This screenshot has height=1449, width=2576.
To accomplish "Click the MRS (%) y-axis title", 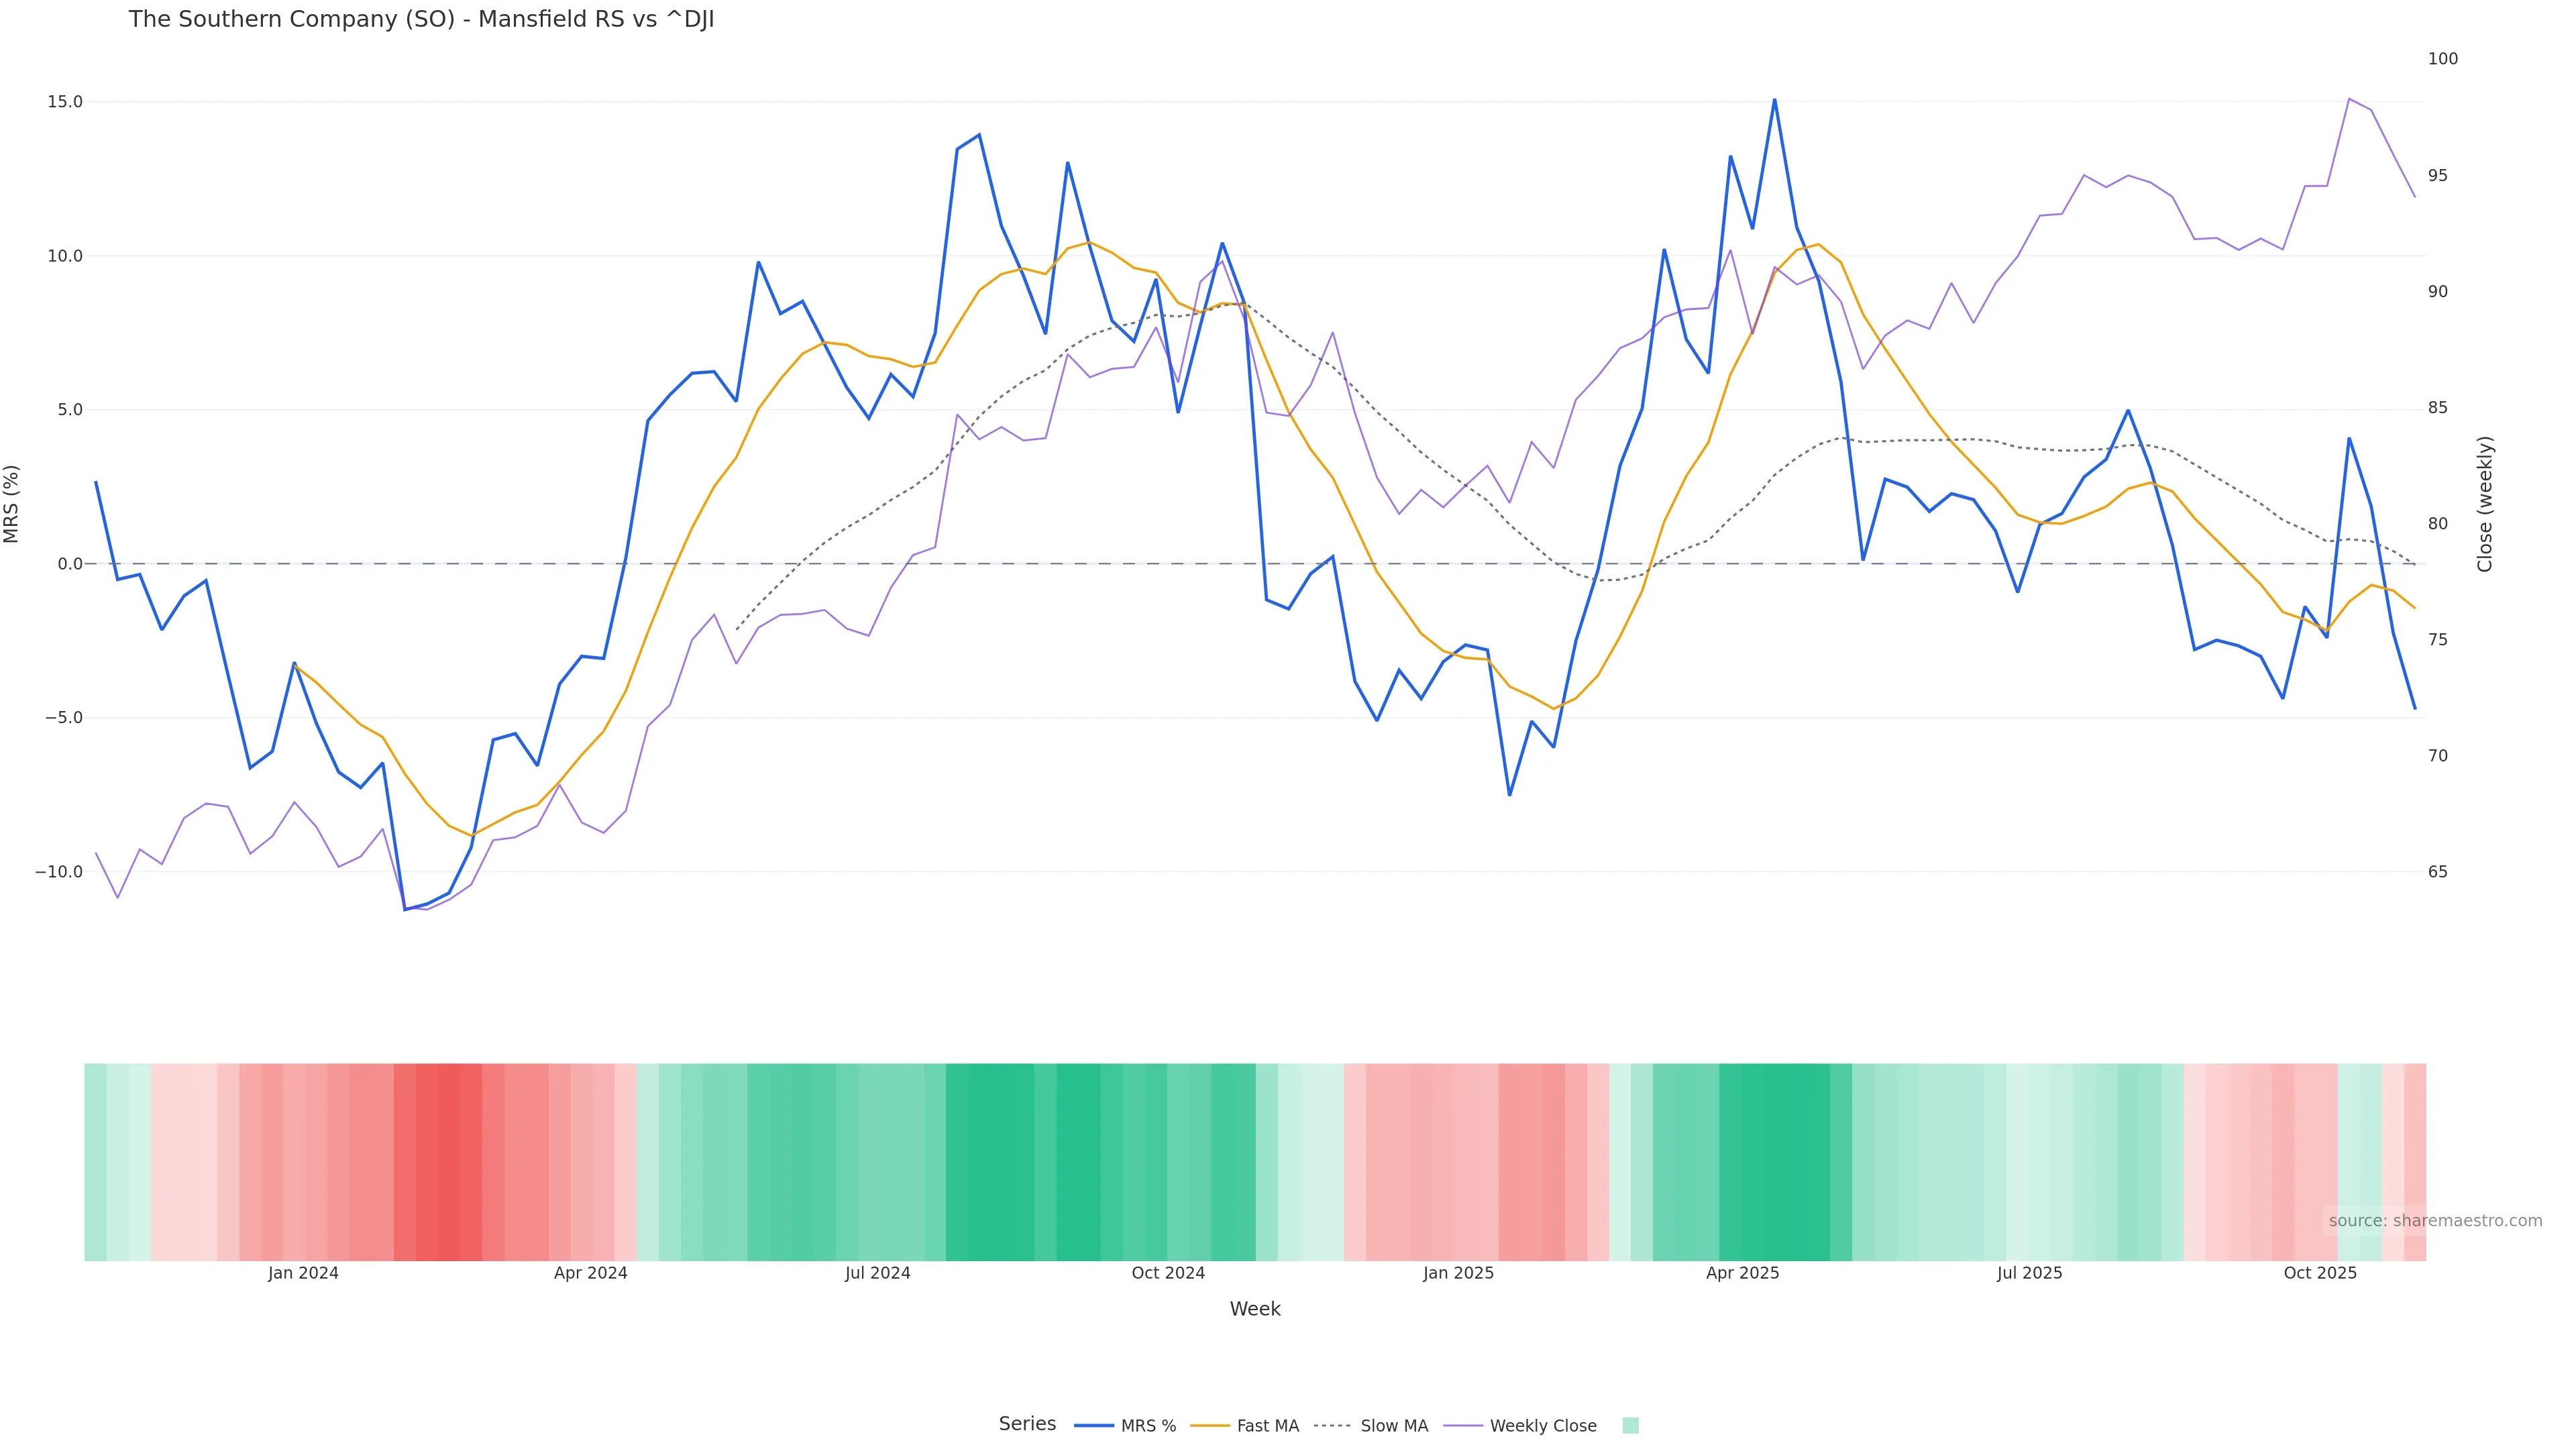I will click(12, 503).
